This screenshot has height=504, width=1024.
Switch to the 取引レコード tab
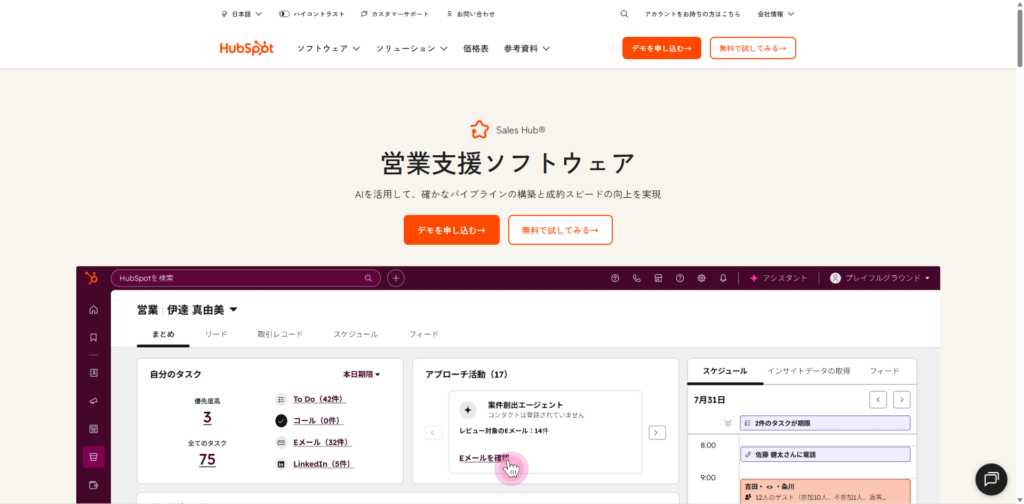coord(280,334)
